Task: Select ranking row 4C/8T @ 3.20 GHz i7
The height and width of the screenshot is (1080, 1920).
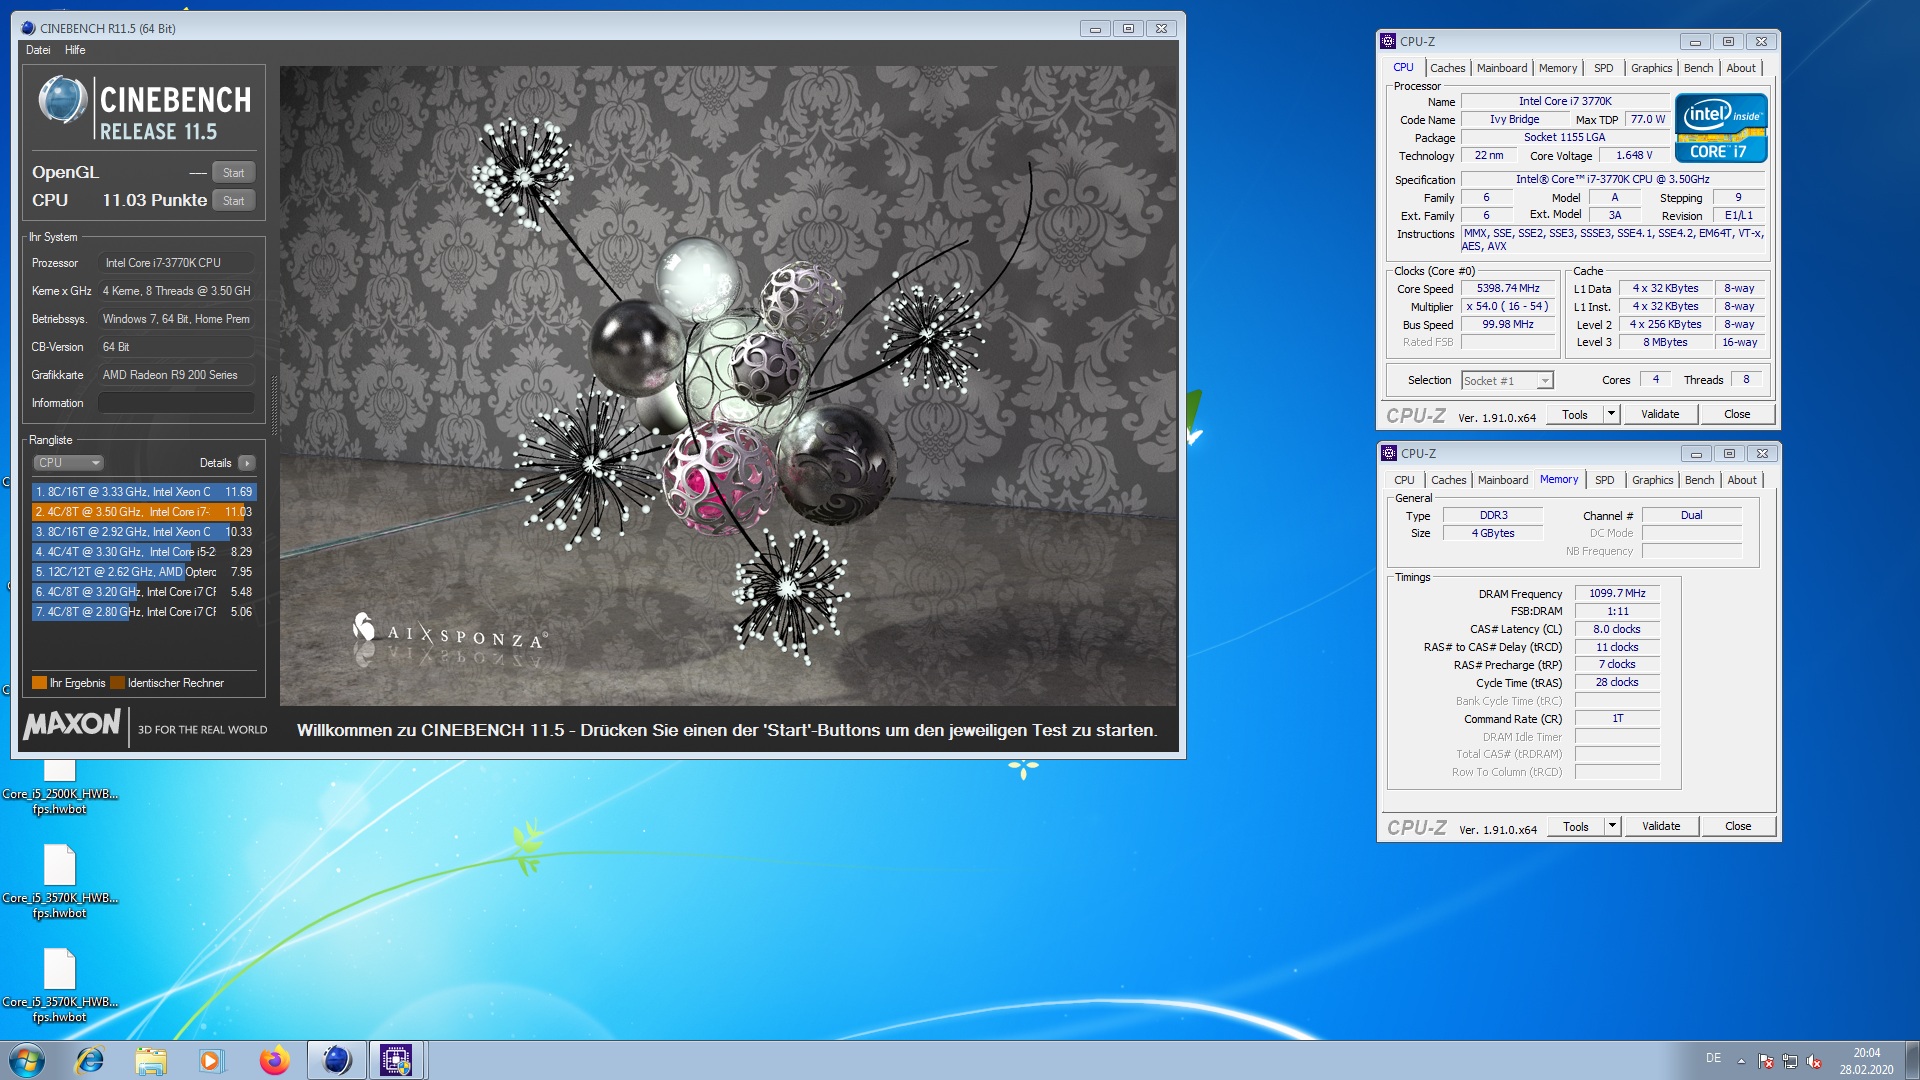Action: [x=144, y=592]
